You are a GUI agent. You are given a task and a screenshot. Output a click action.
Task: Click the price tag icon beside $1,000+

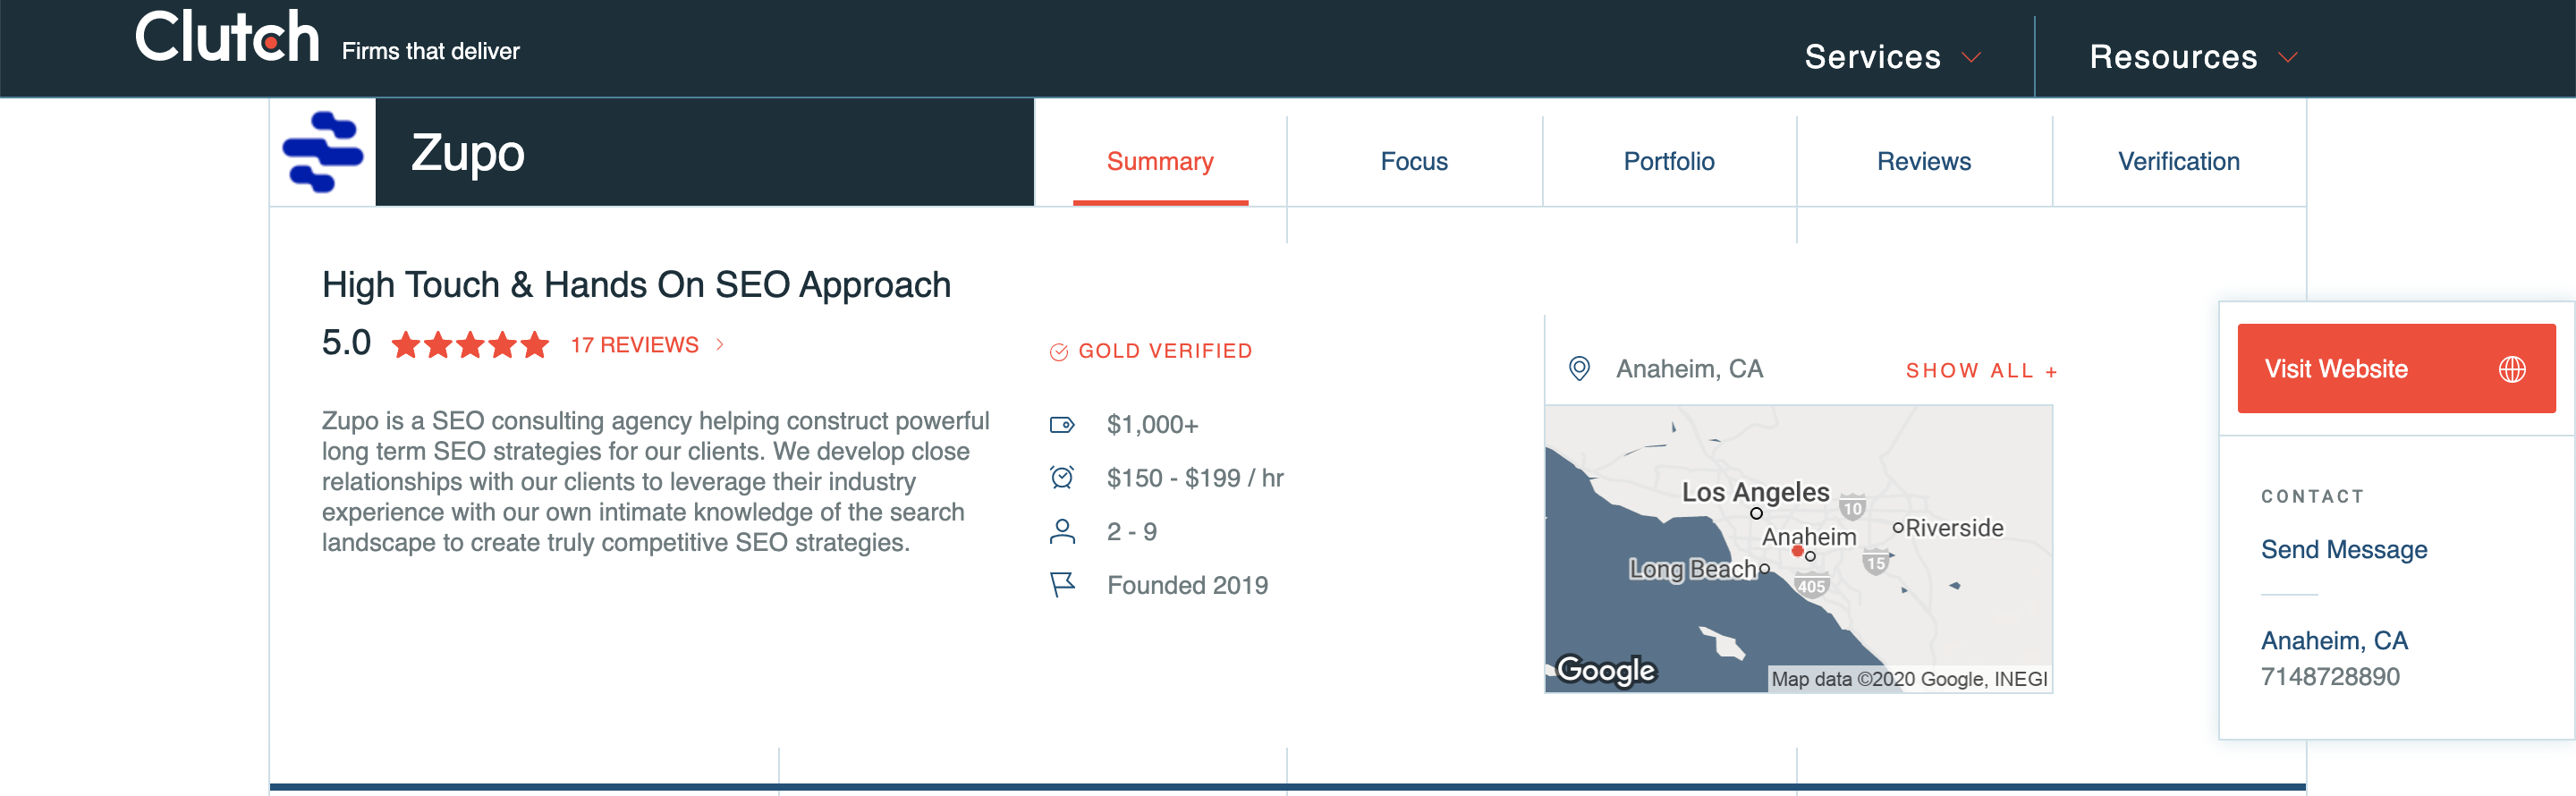point(1062,425)
